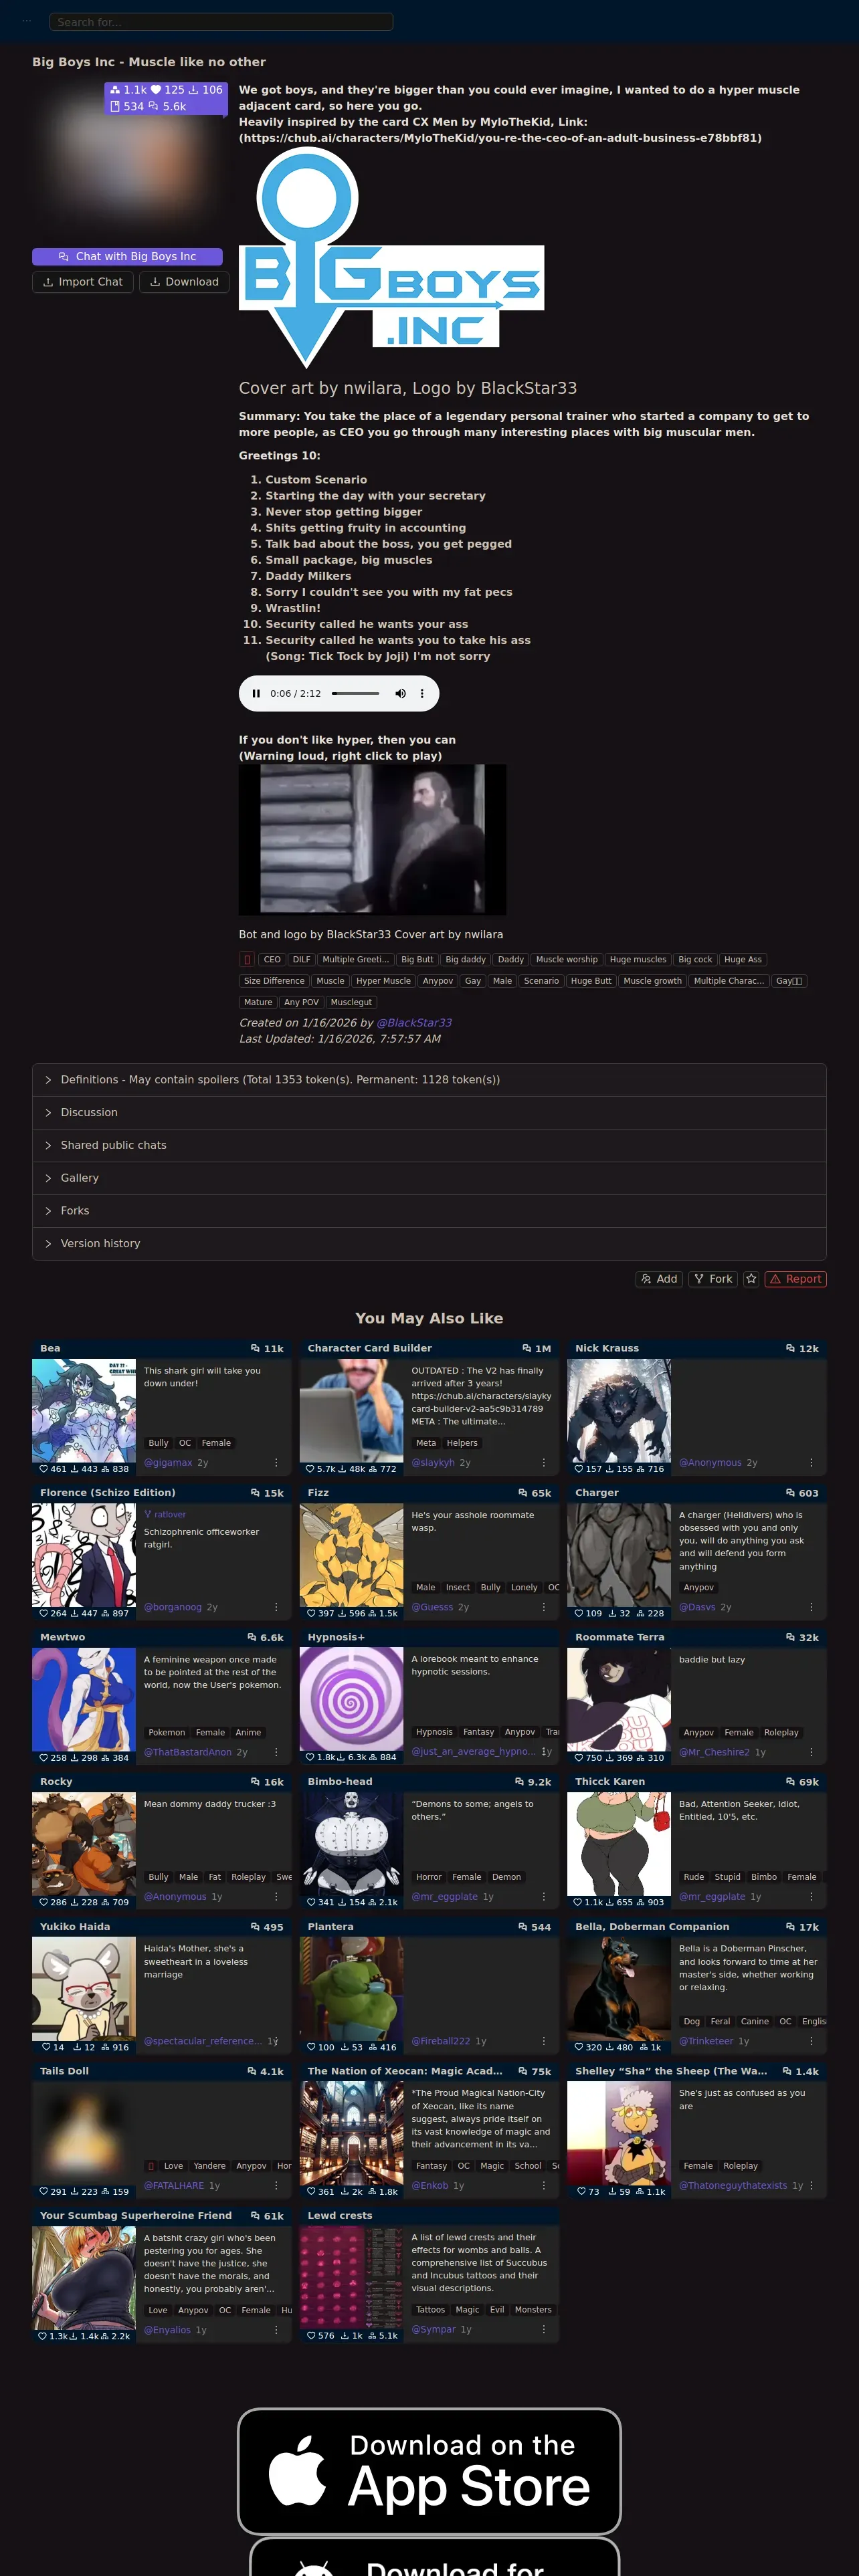Click the star favorite icon

[751, 1279]
